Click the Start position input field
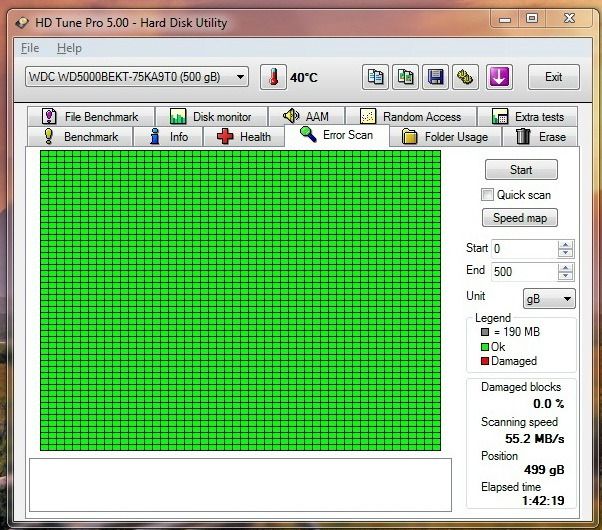 point(524,249)
